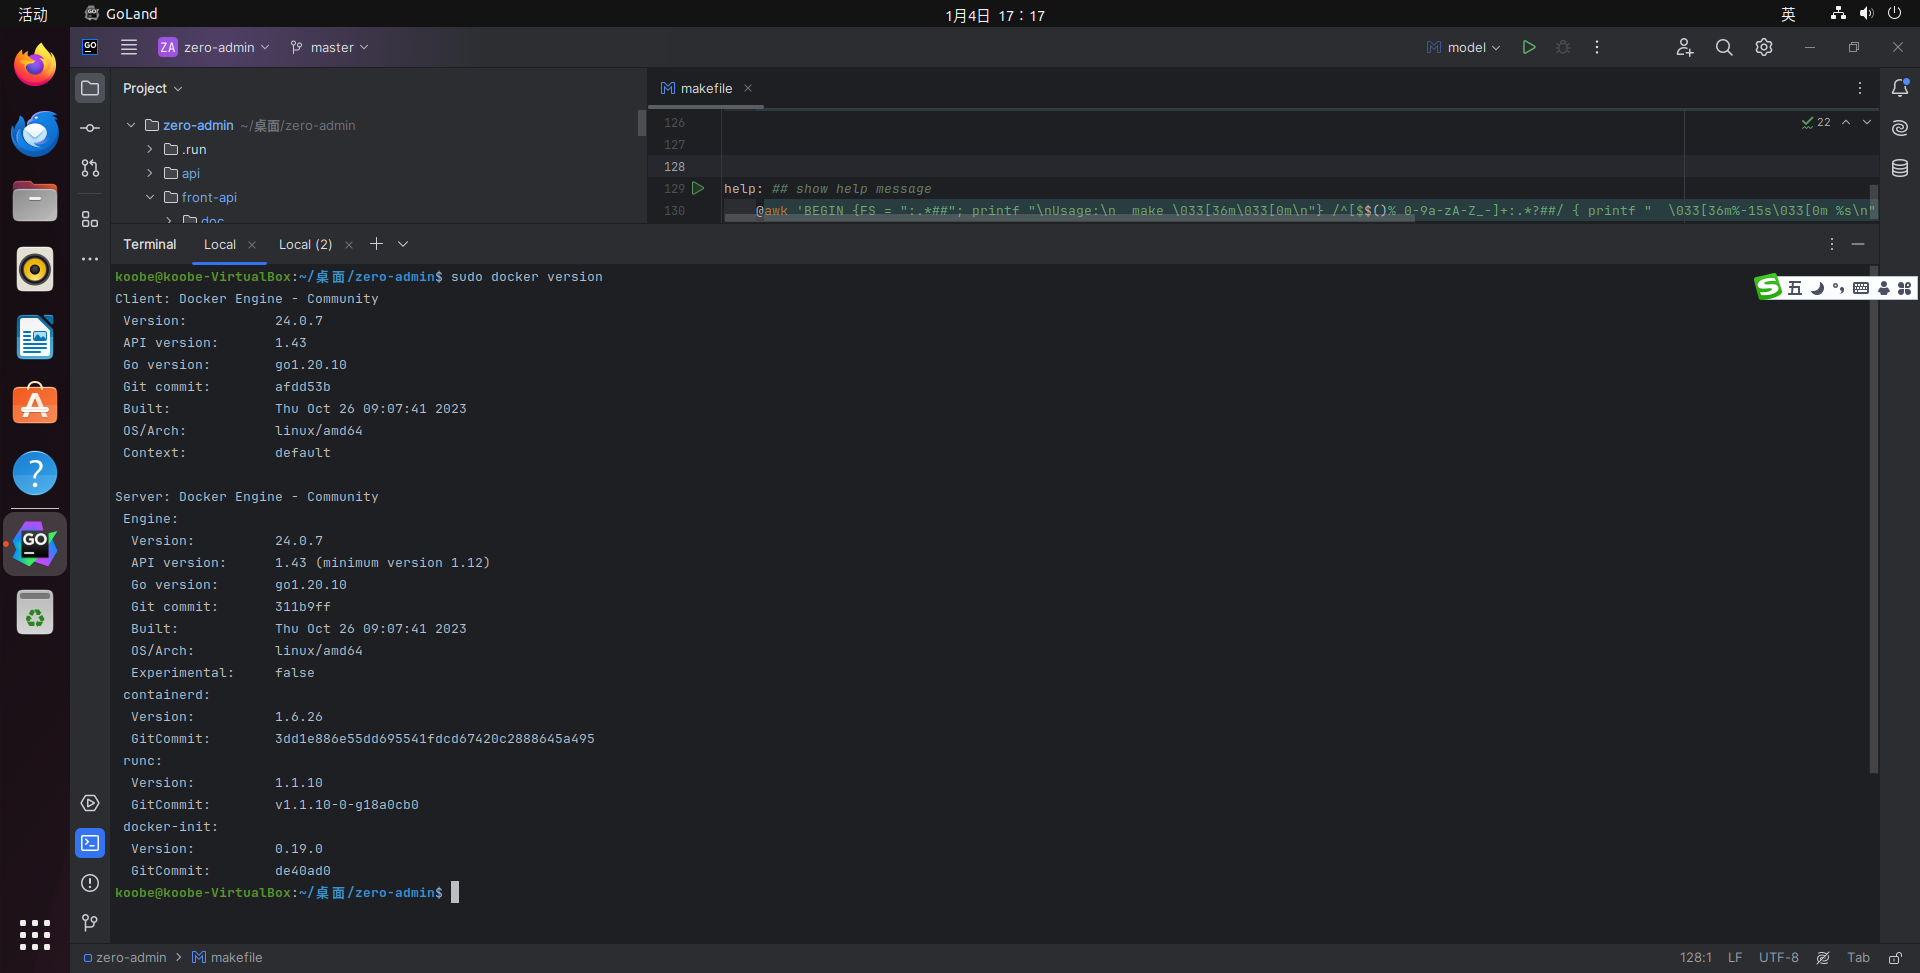The width and height of the screenshot is (1920, 973).
Task: Open highlighting level icon in status bar
Action: pyautogui.click(x=1823, y=958)
